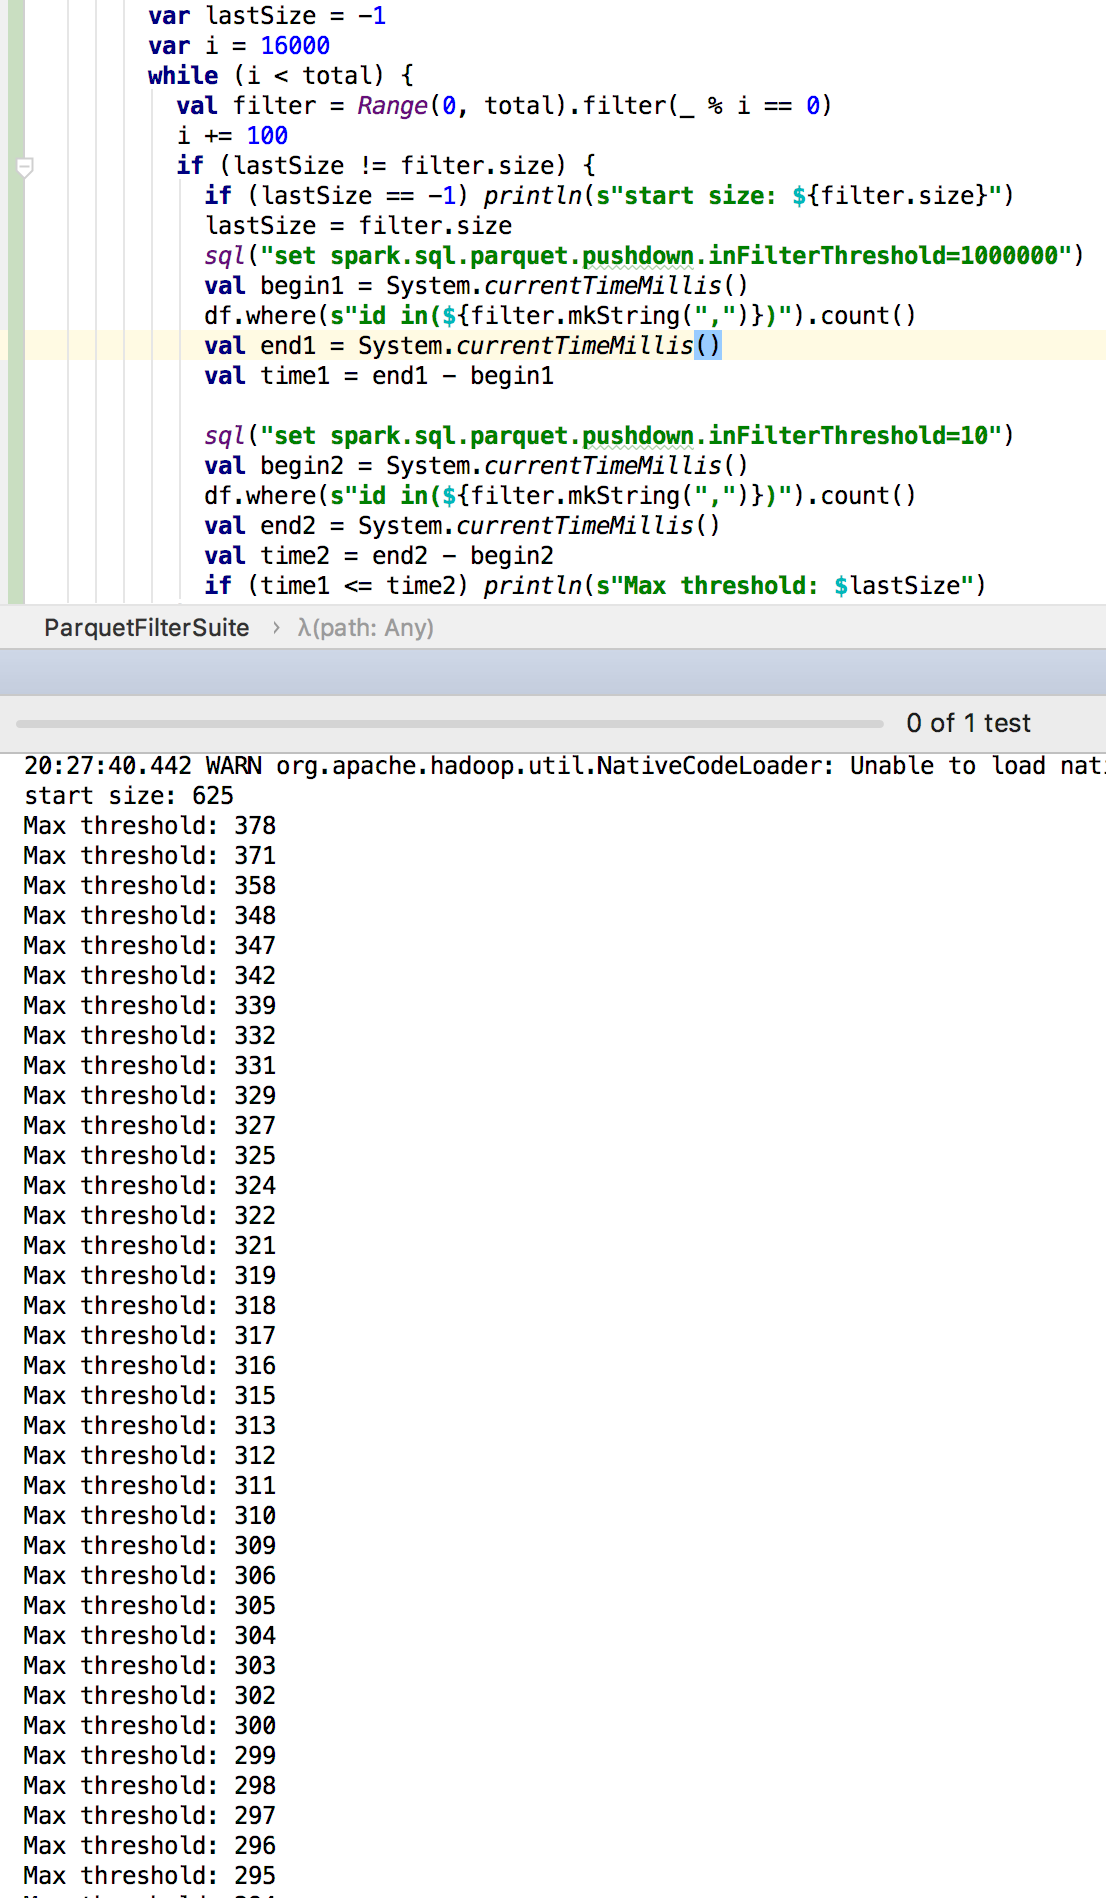Click the 'Max threshold: 310' output line
1106x1898 pixels.
click(150, 1516)
